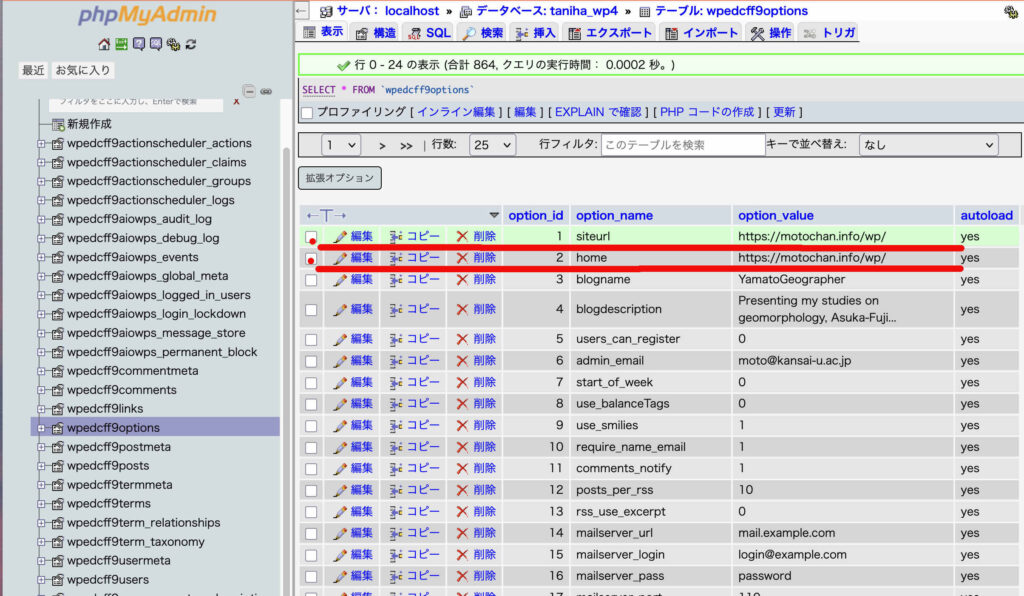
Task: Click navigation panel settings gear icon
Action: coord(173,44)
